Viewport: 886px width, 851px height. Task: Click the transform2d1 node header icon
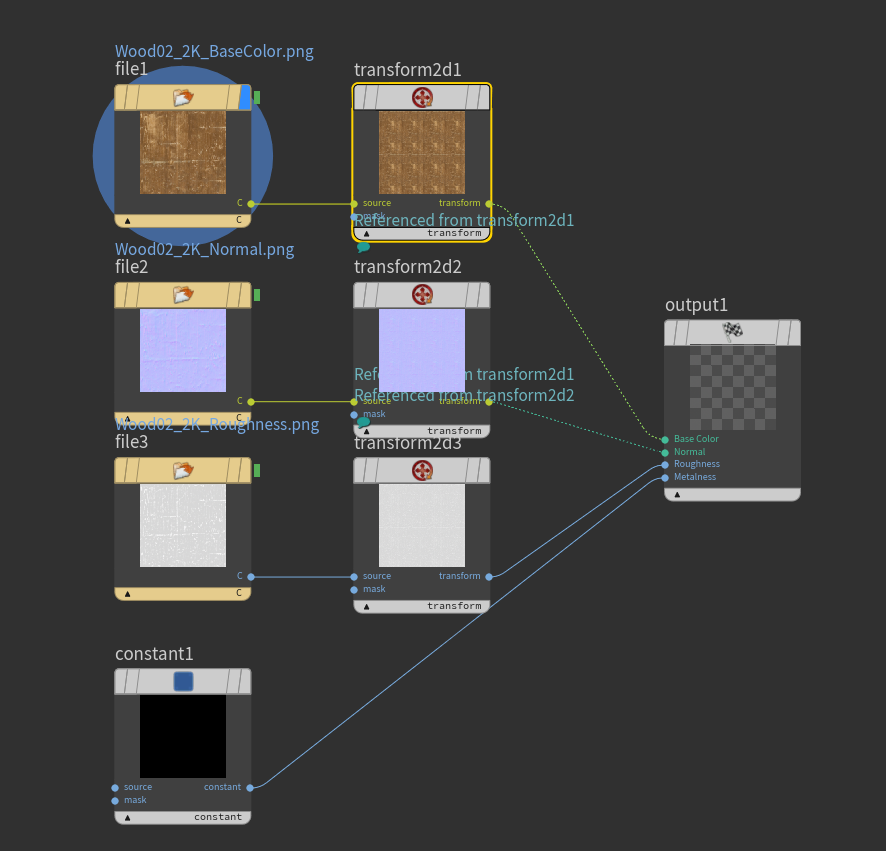tap(422, 97)
